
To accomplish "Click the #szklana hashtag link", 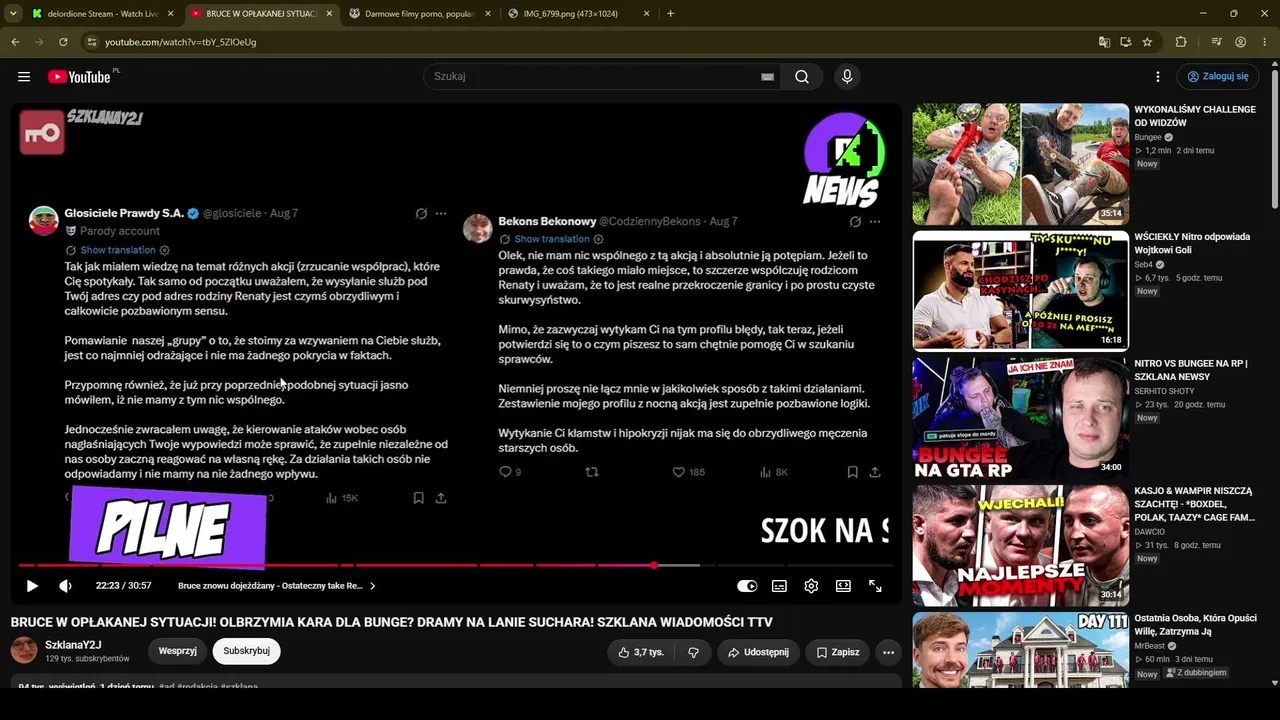I will (239, 687).
